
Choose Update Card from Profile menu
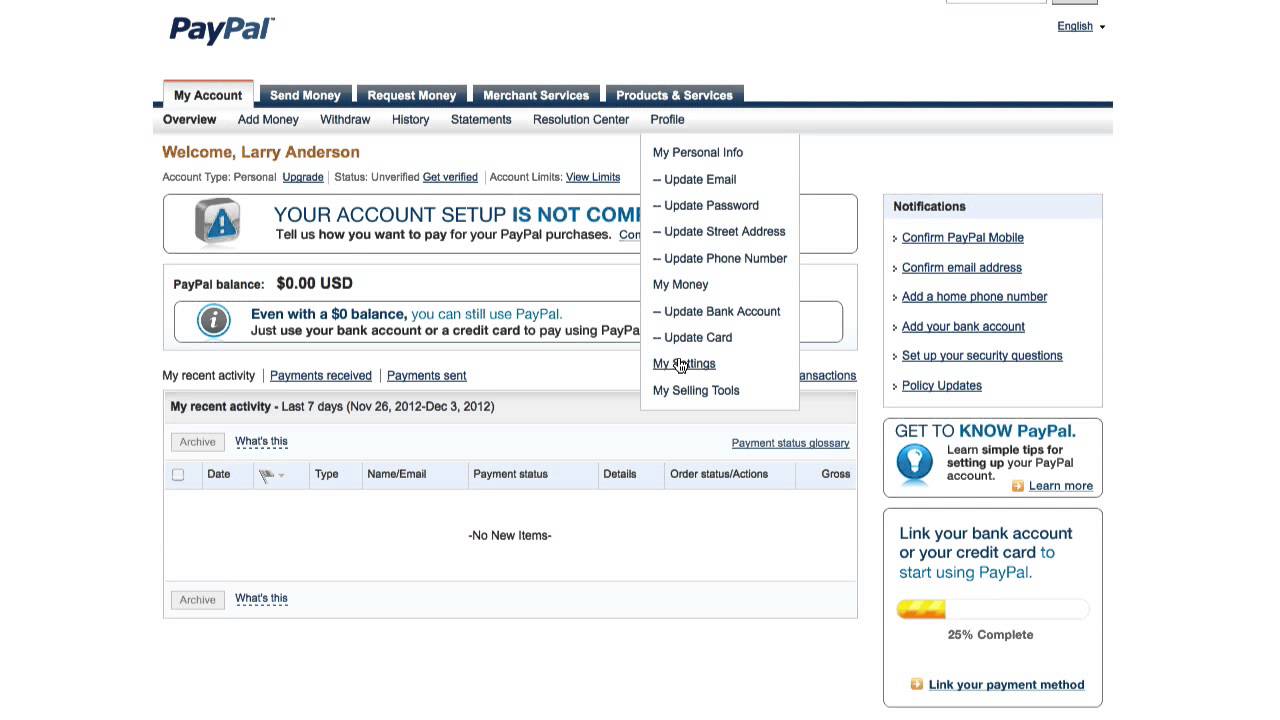click(x=693, y=337)
